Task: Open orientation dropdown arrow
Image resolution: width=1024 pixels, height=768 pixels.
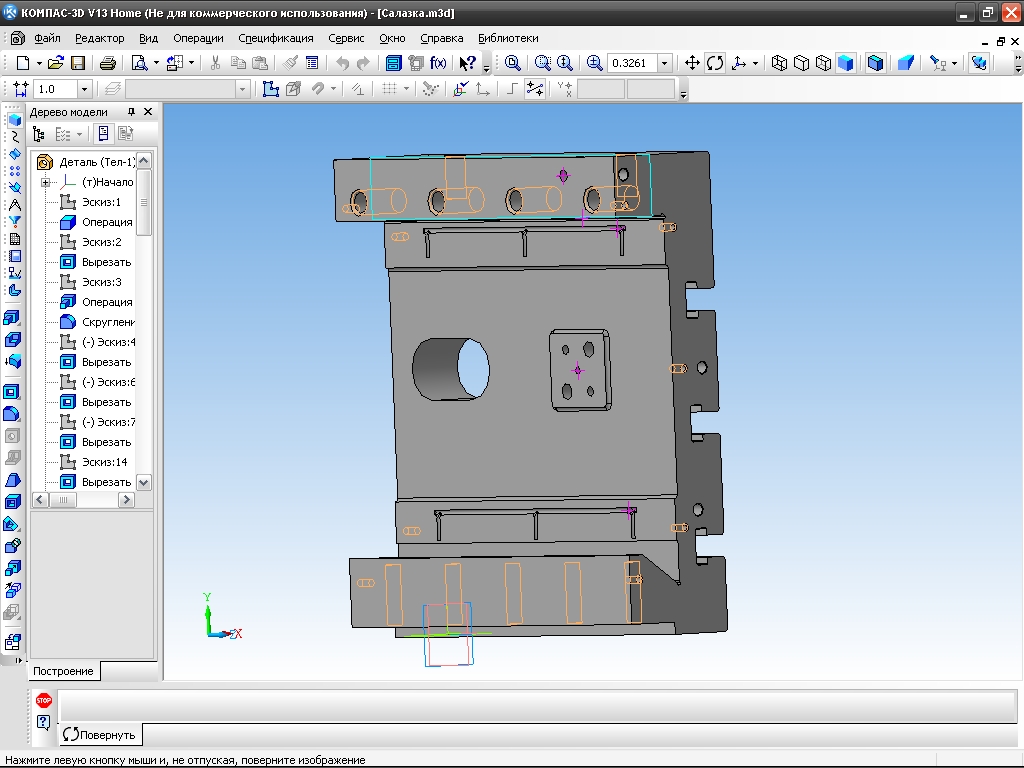Action: click(x=756, y=63)
